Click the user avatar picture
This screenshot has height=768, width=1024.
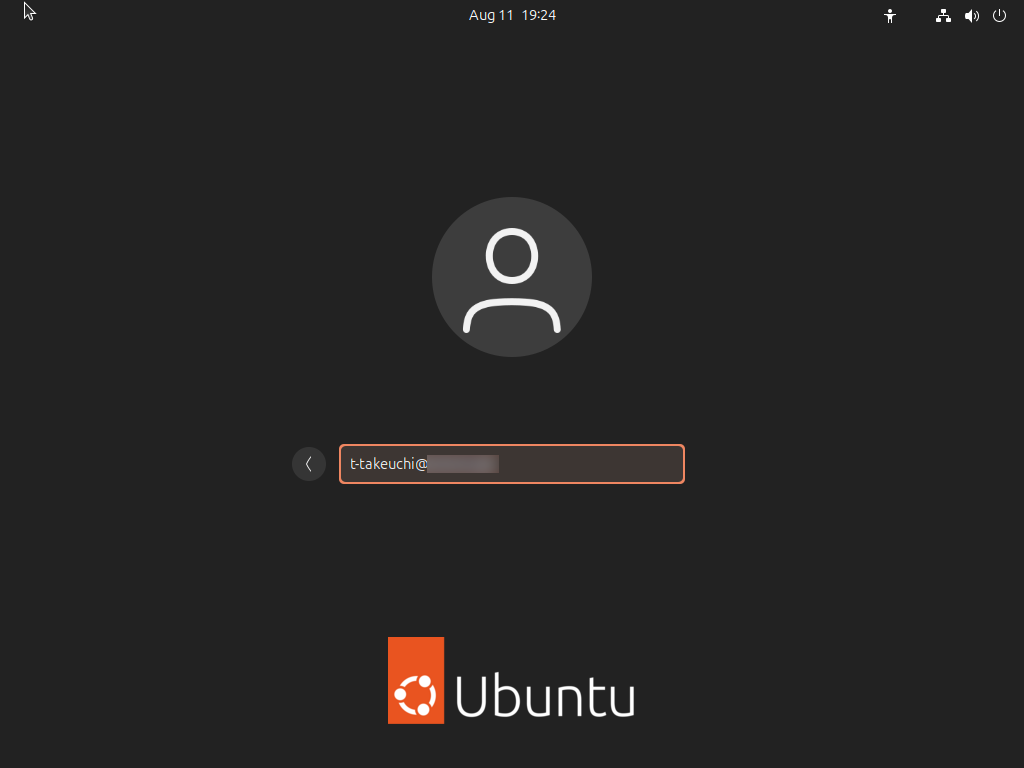512,277
